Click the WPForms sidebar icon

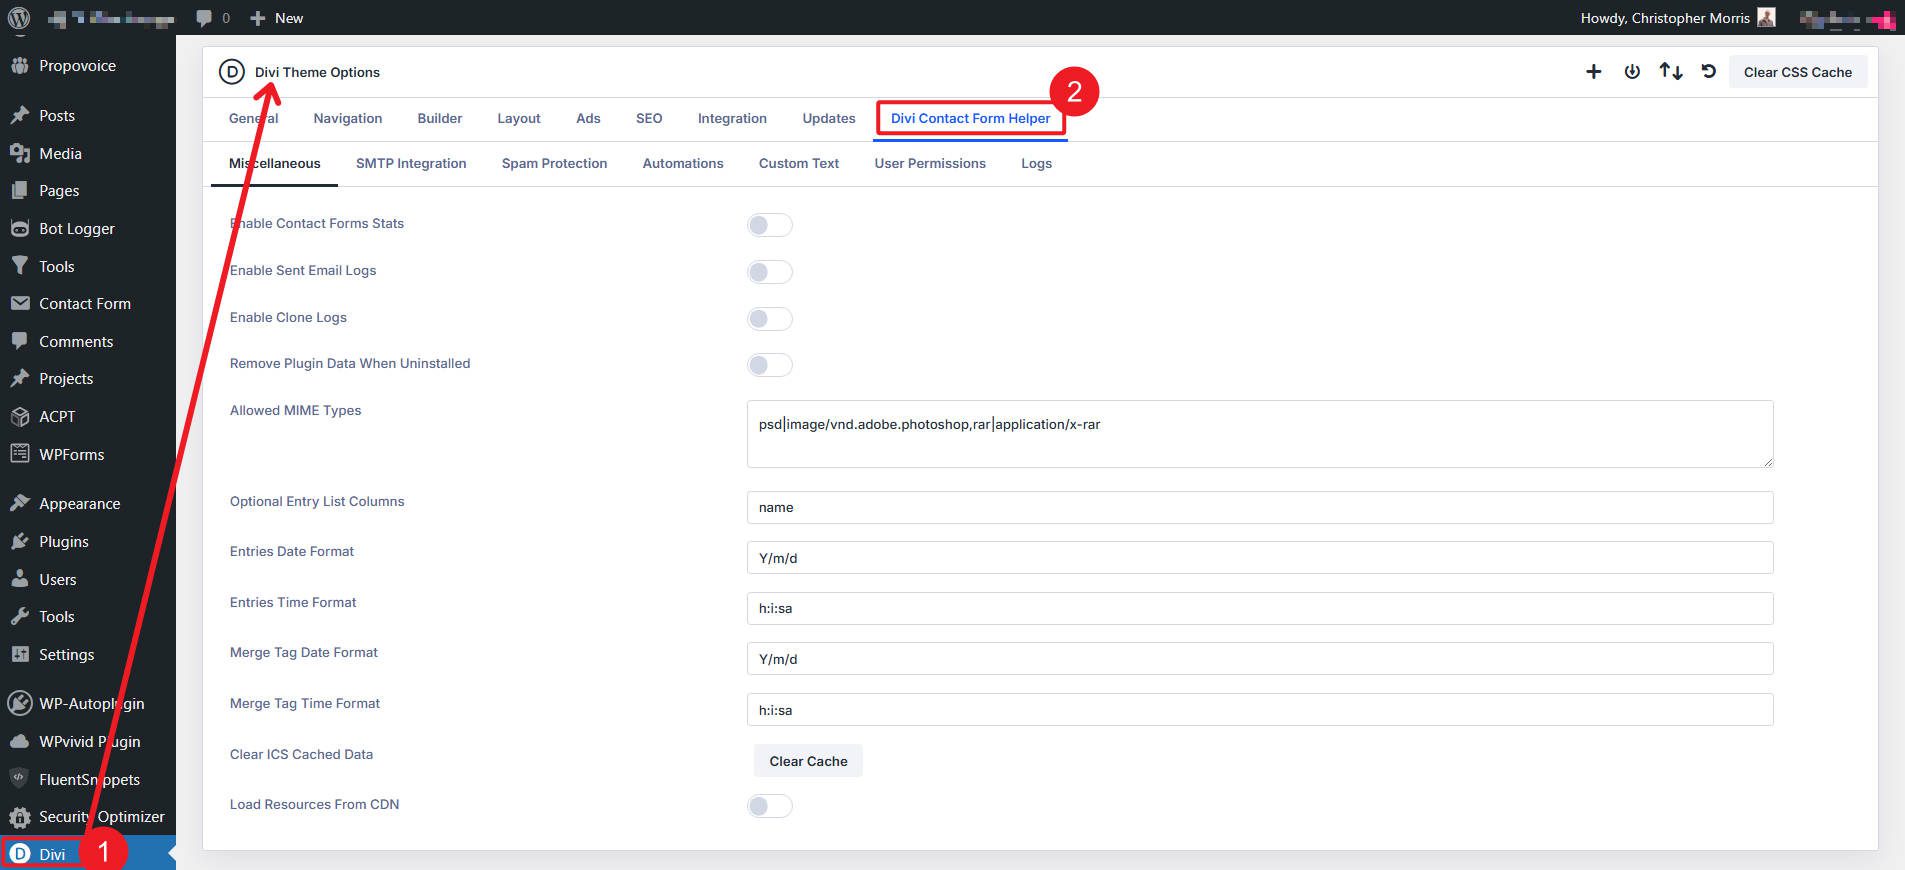coord(20,455)
